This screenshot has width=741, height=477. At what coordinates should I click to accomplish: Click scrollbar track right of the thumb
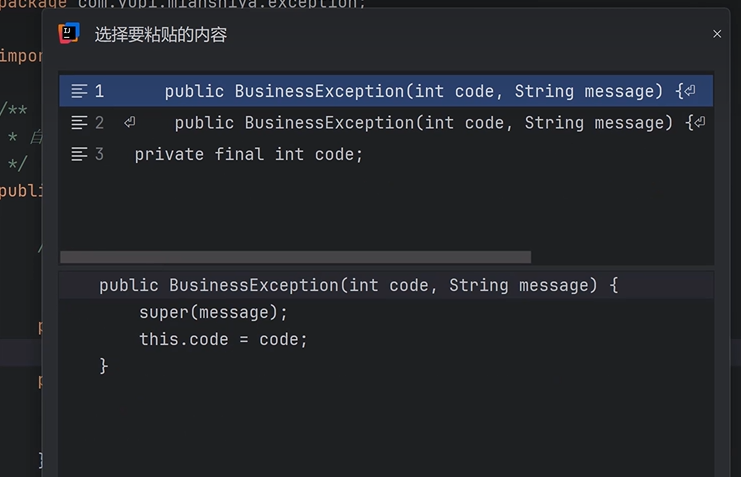point(620,257)
